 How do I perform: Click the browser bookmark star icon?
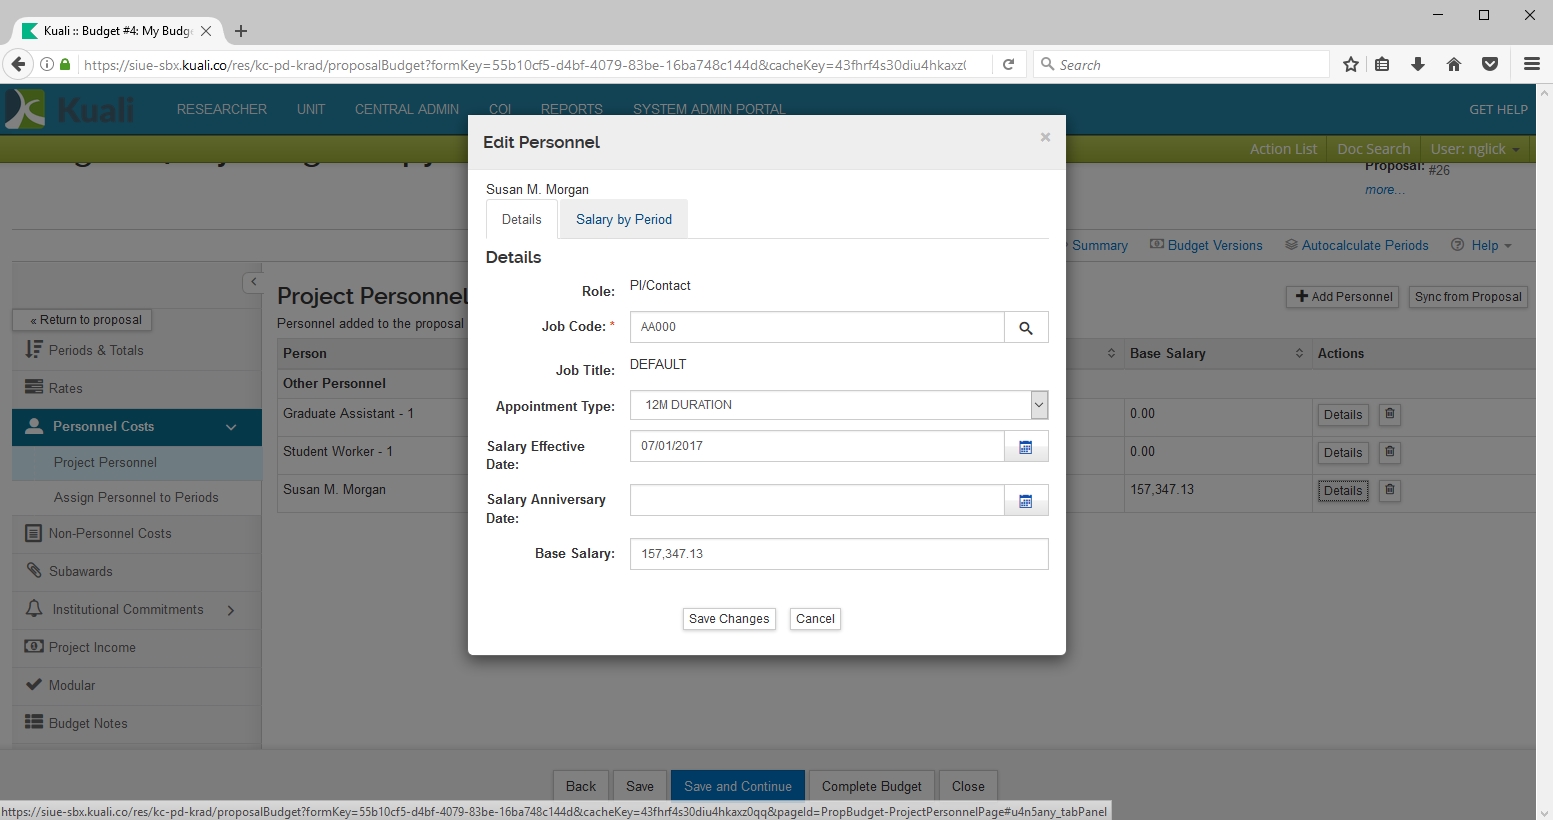[1351, 65]
